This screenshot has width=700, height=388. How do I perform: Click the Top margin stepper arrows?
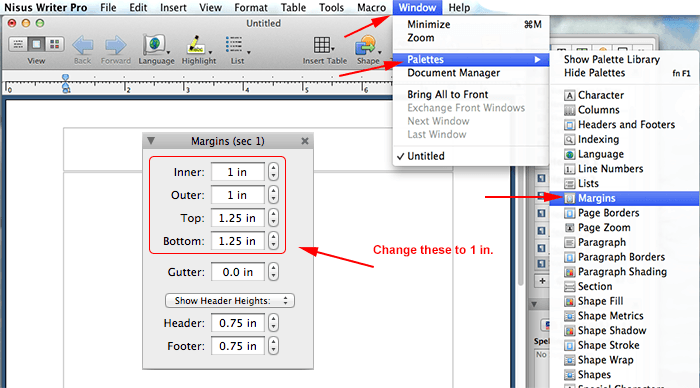pyautogui.click(x=273, y=218)
